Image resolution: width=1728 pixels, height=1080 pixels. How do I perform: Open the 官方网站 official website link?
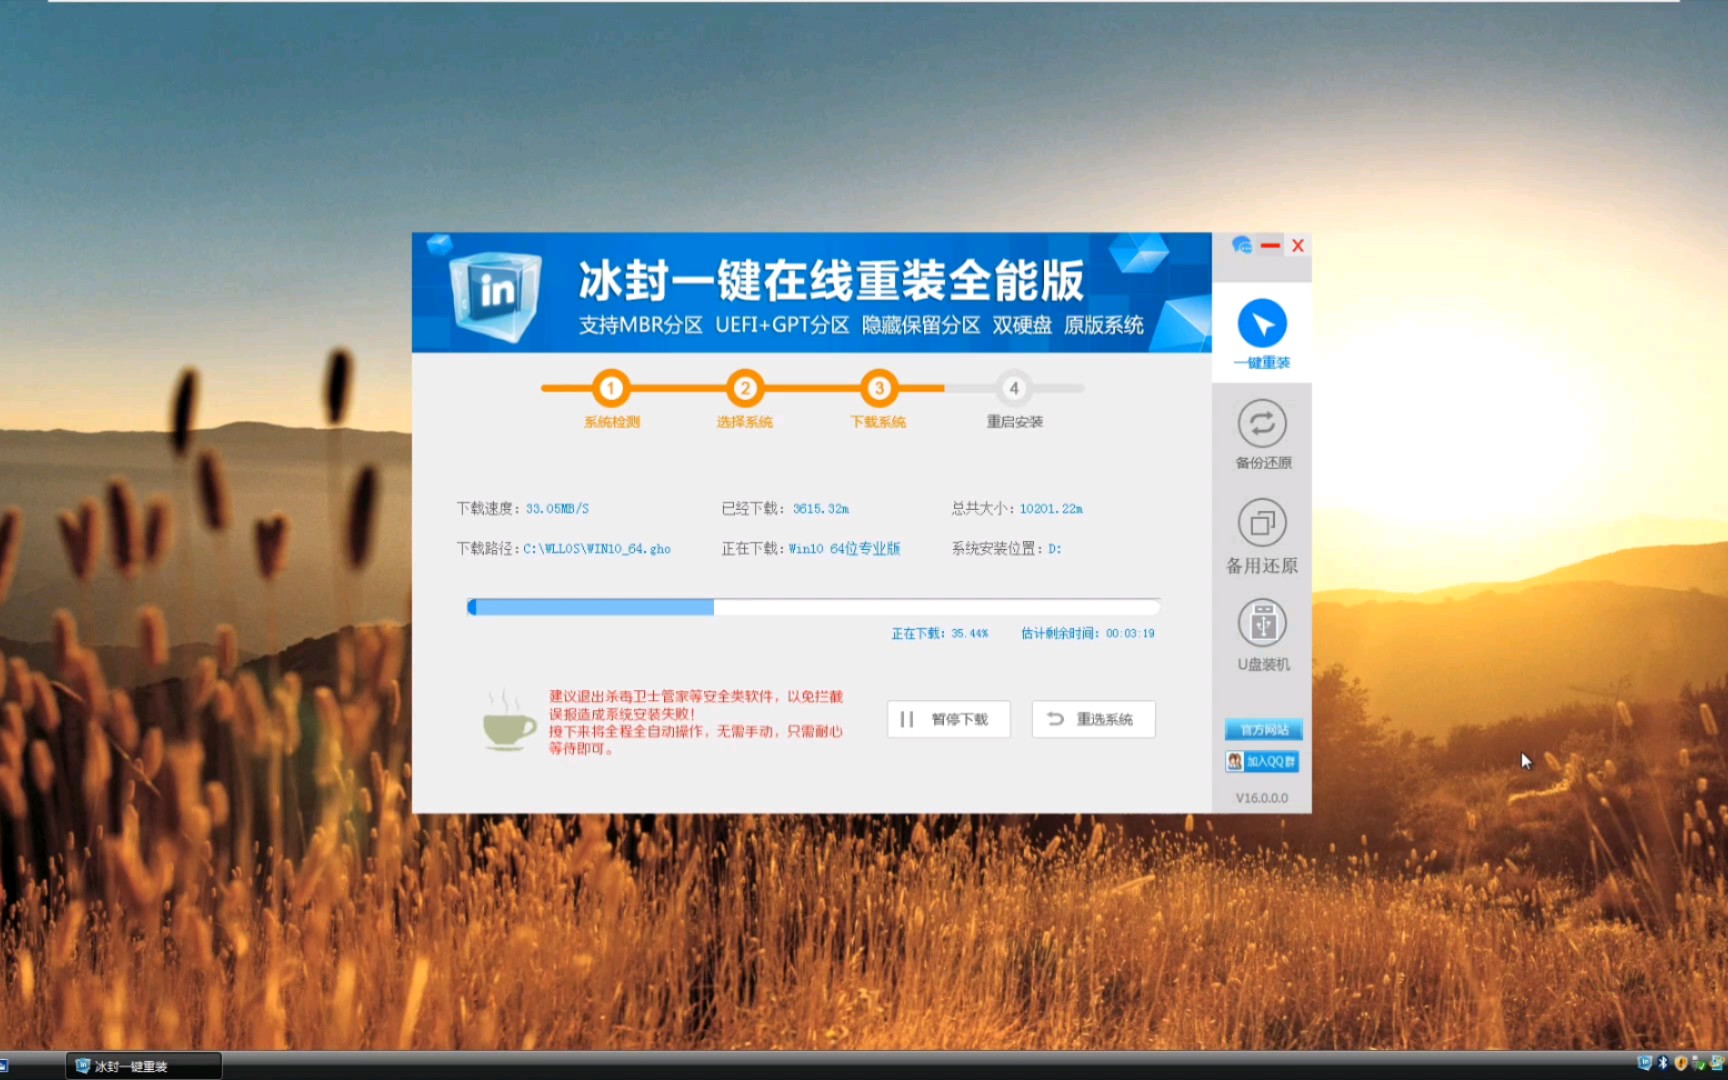(x=1263, y=729)
